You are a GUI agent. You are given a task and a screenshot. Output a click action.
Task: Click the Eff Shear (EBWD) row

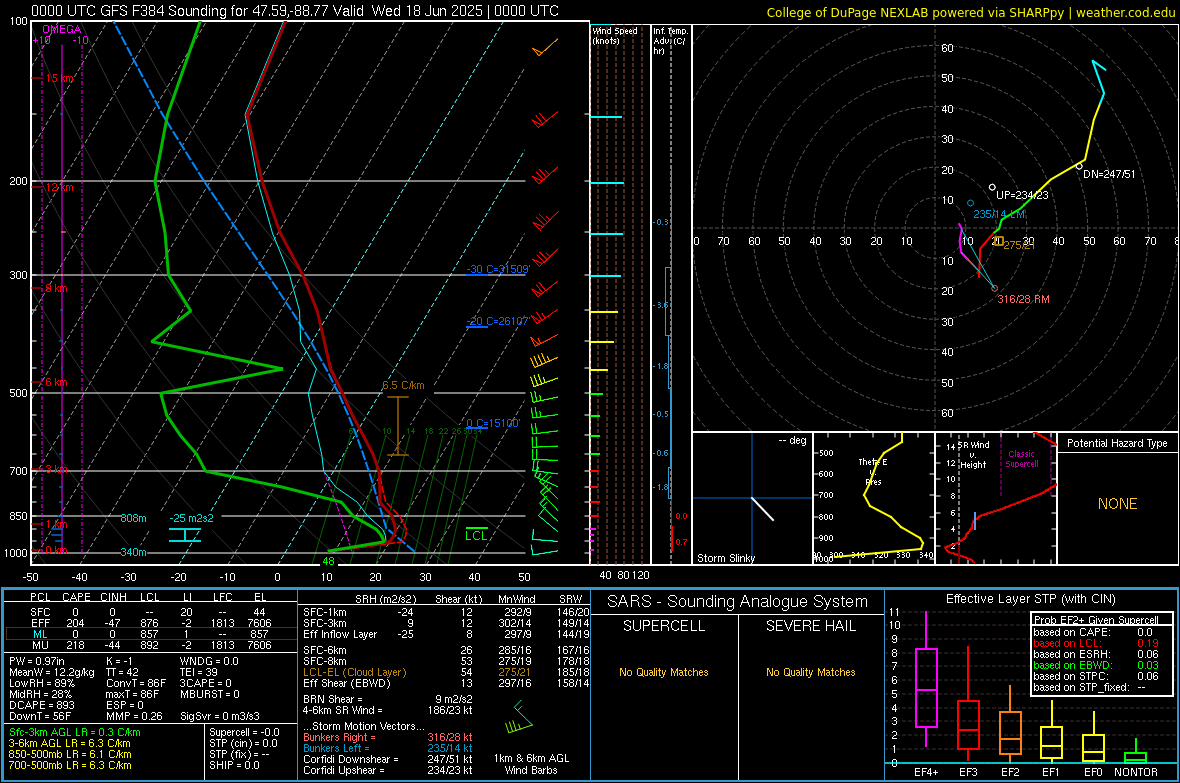pyautogui.click(x=446, y=684)
